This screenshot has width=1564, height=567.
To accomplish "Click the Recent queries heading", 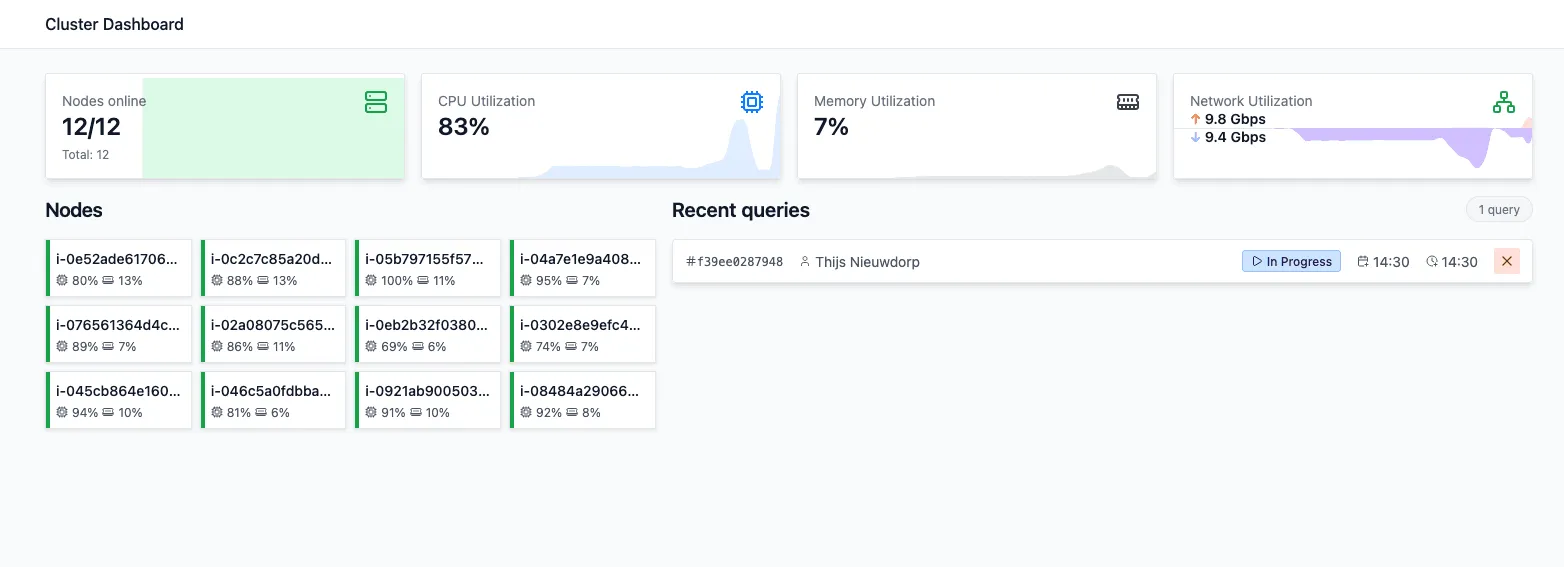I will pos(741,210).
